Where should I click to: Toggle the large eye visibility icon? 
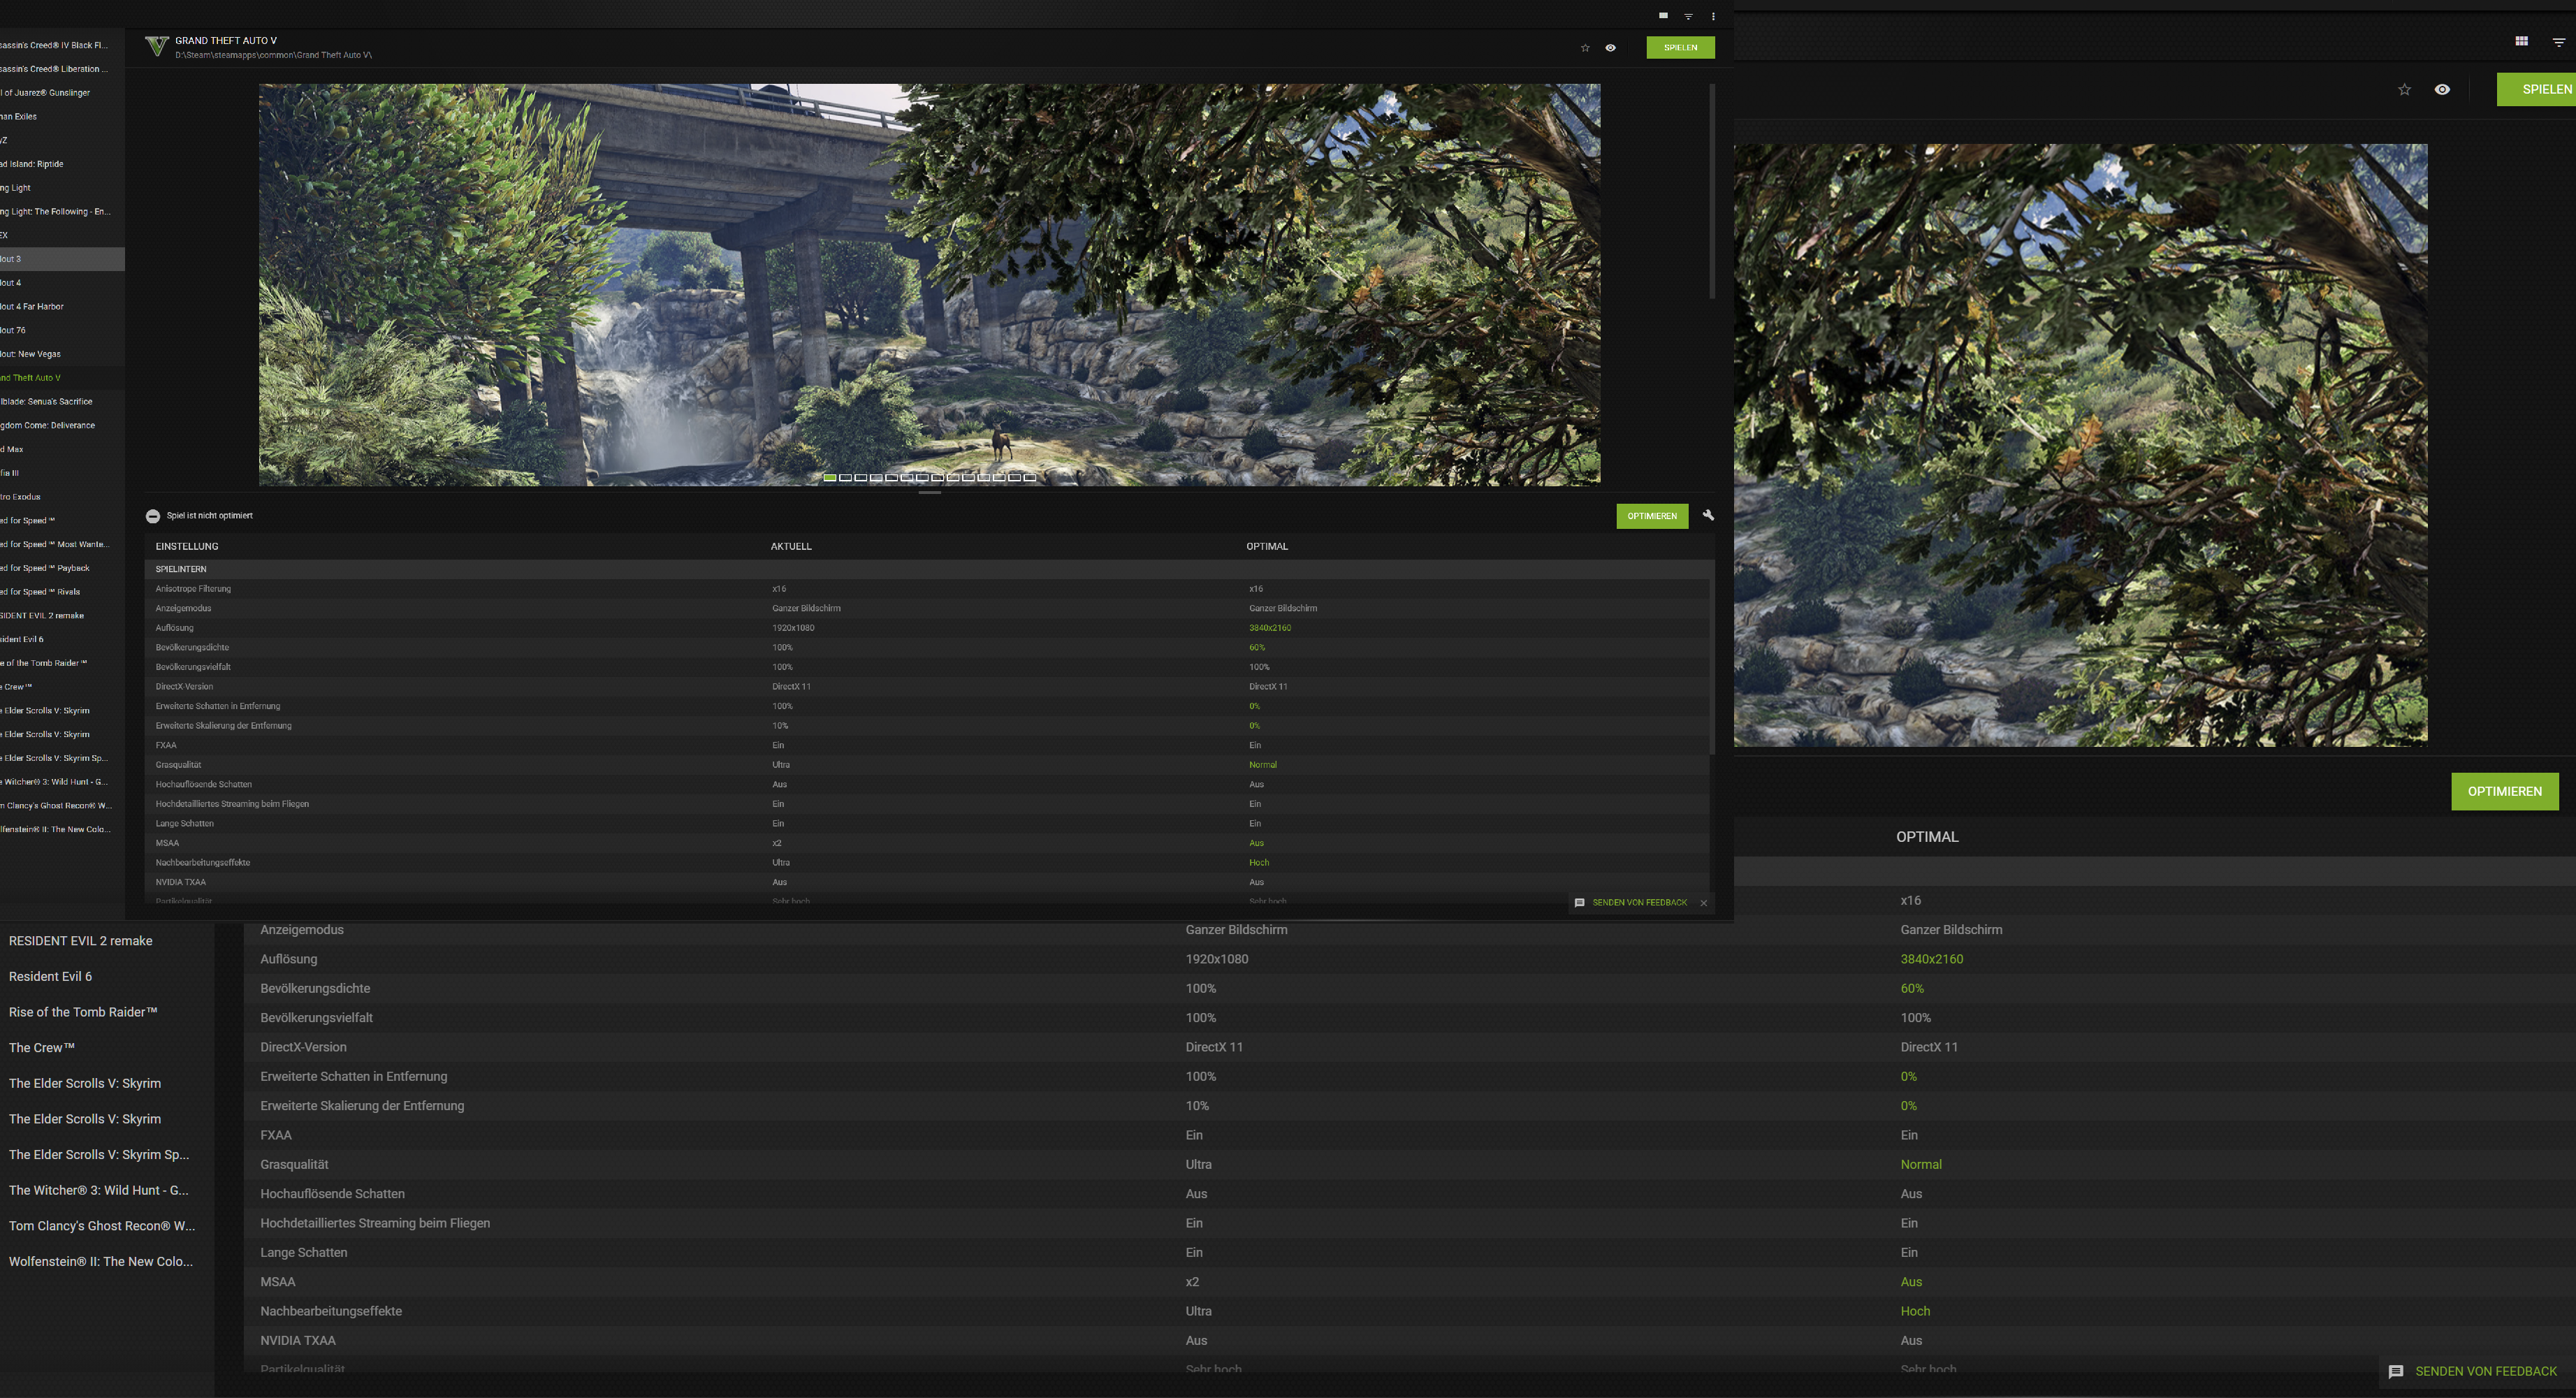coord(2442,90)
